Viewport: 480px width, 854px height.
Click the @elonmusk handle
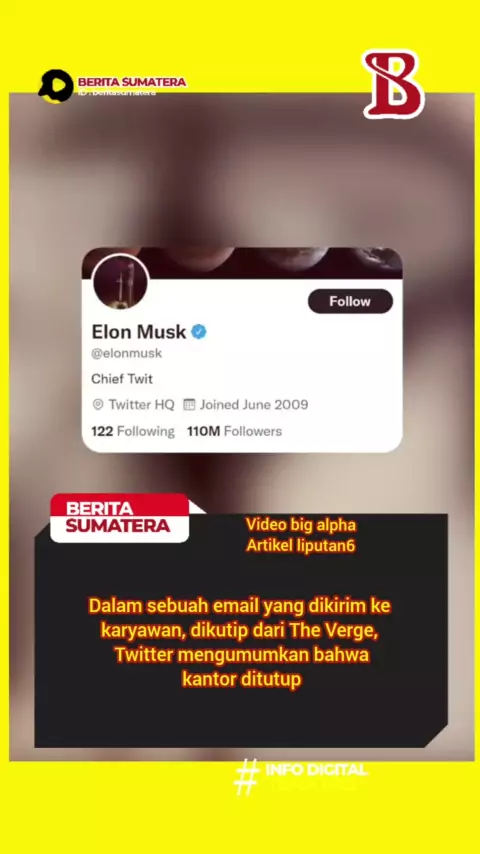(x=126, y=353)
